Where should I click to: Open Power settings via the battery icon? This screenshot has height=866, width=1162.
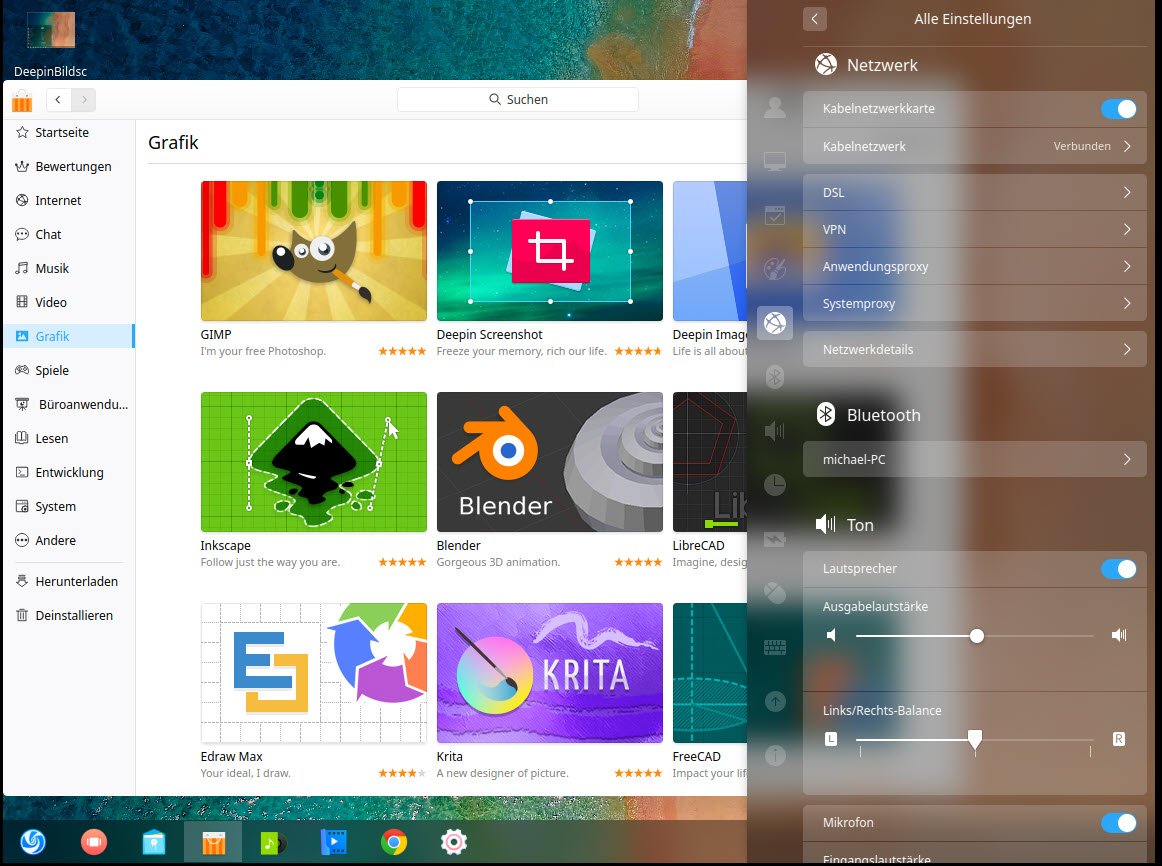(x=774, y=539)
